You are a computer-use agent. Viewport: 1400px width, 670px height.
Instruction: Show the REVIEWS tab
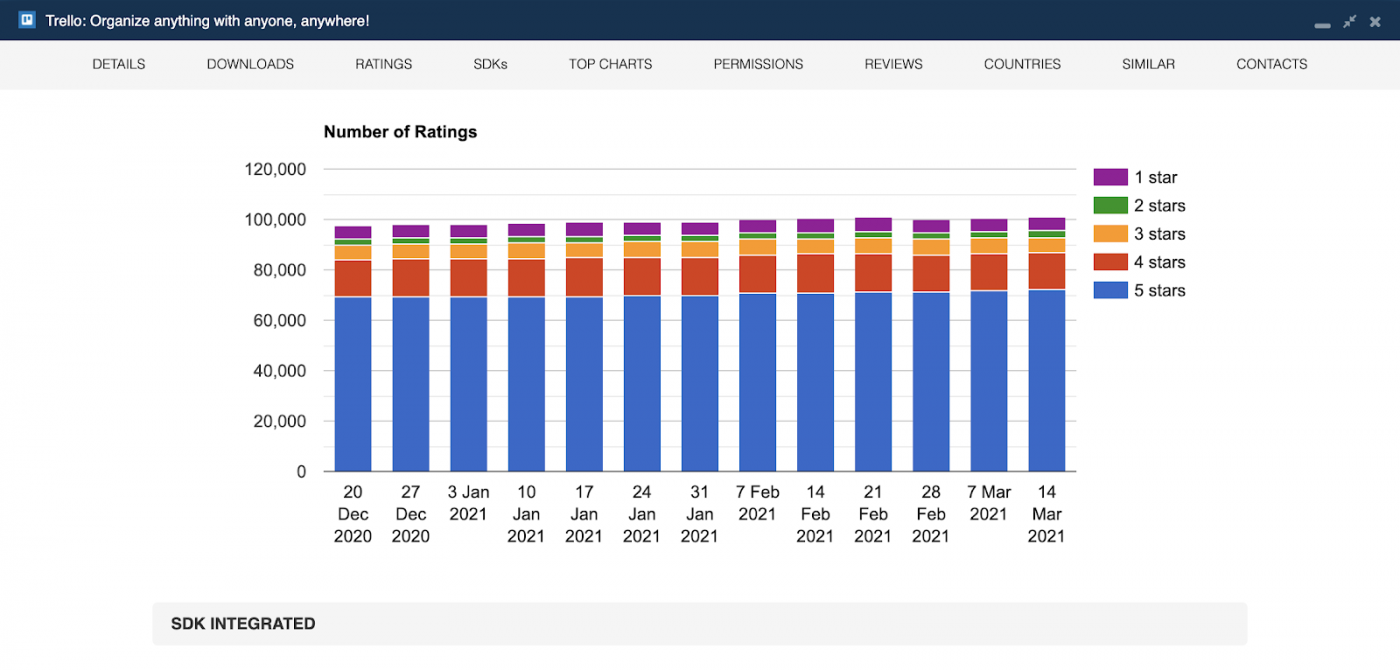tap(893, 64)
